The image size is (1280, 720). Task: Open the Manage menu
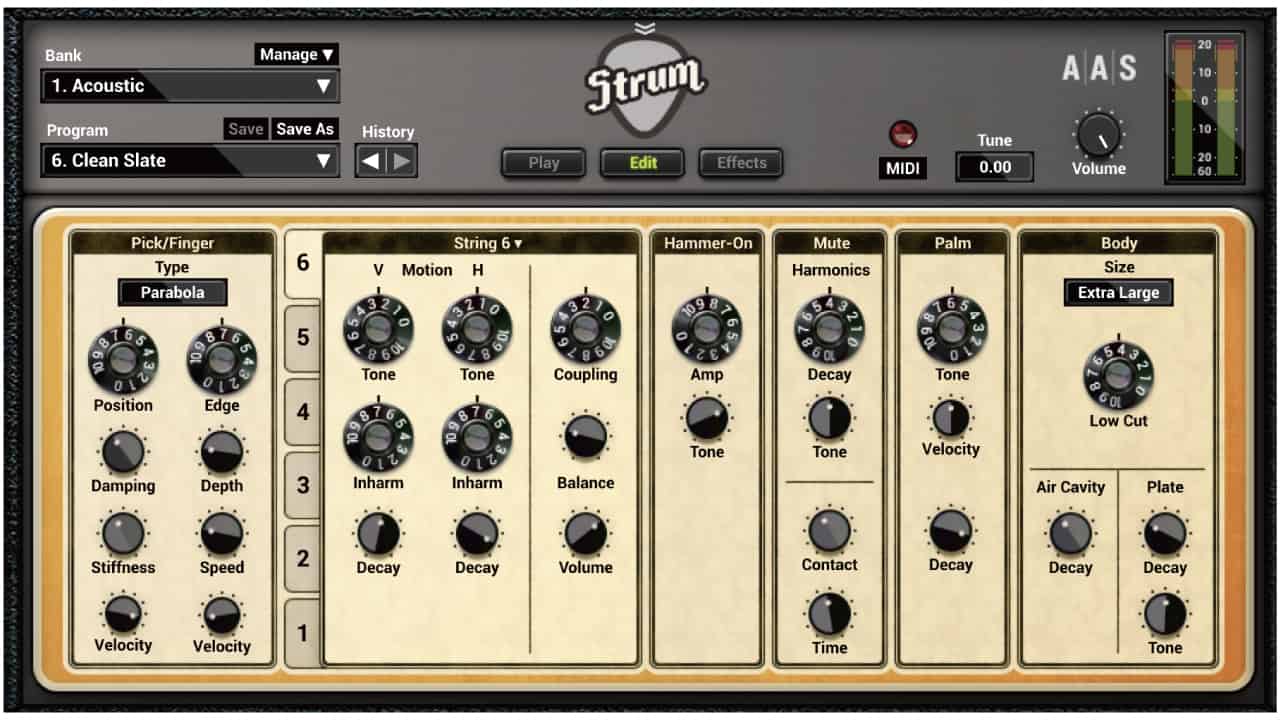click(295, 54)
